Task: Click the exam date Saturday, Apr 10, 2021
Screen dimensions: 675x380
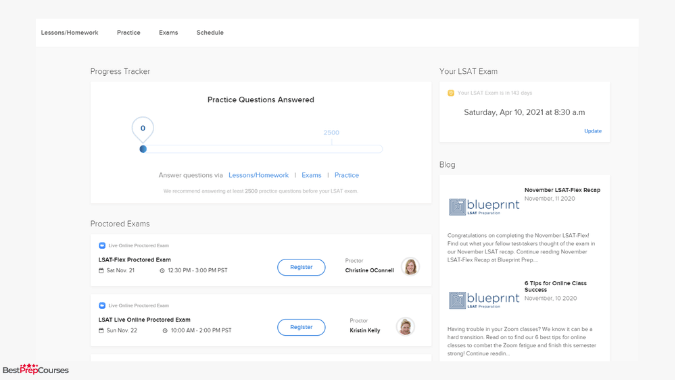Action: click(x=524, y=112)
